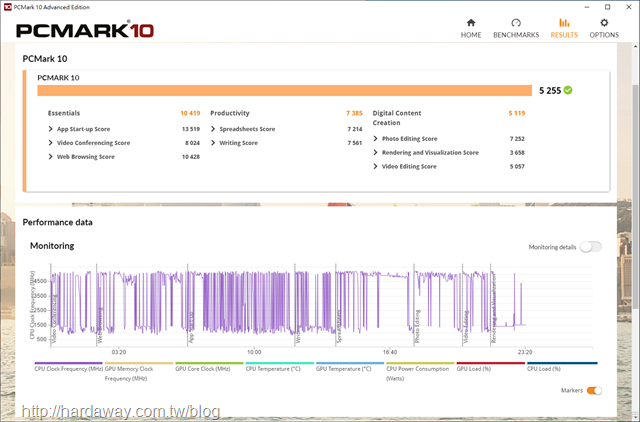Click the App Start-up chart marker
Screen dimensions: 640x422
[191, 327]
